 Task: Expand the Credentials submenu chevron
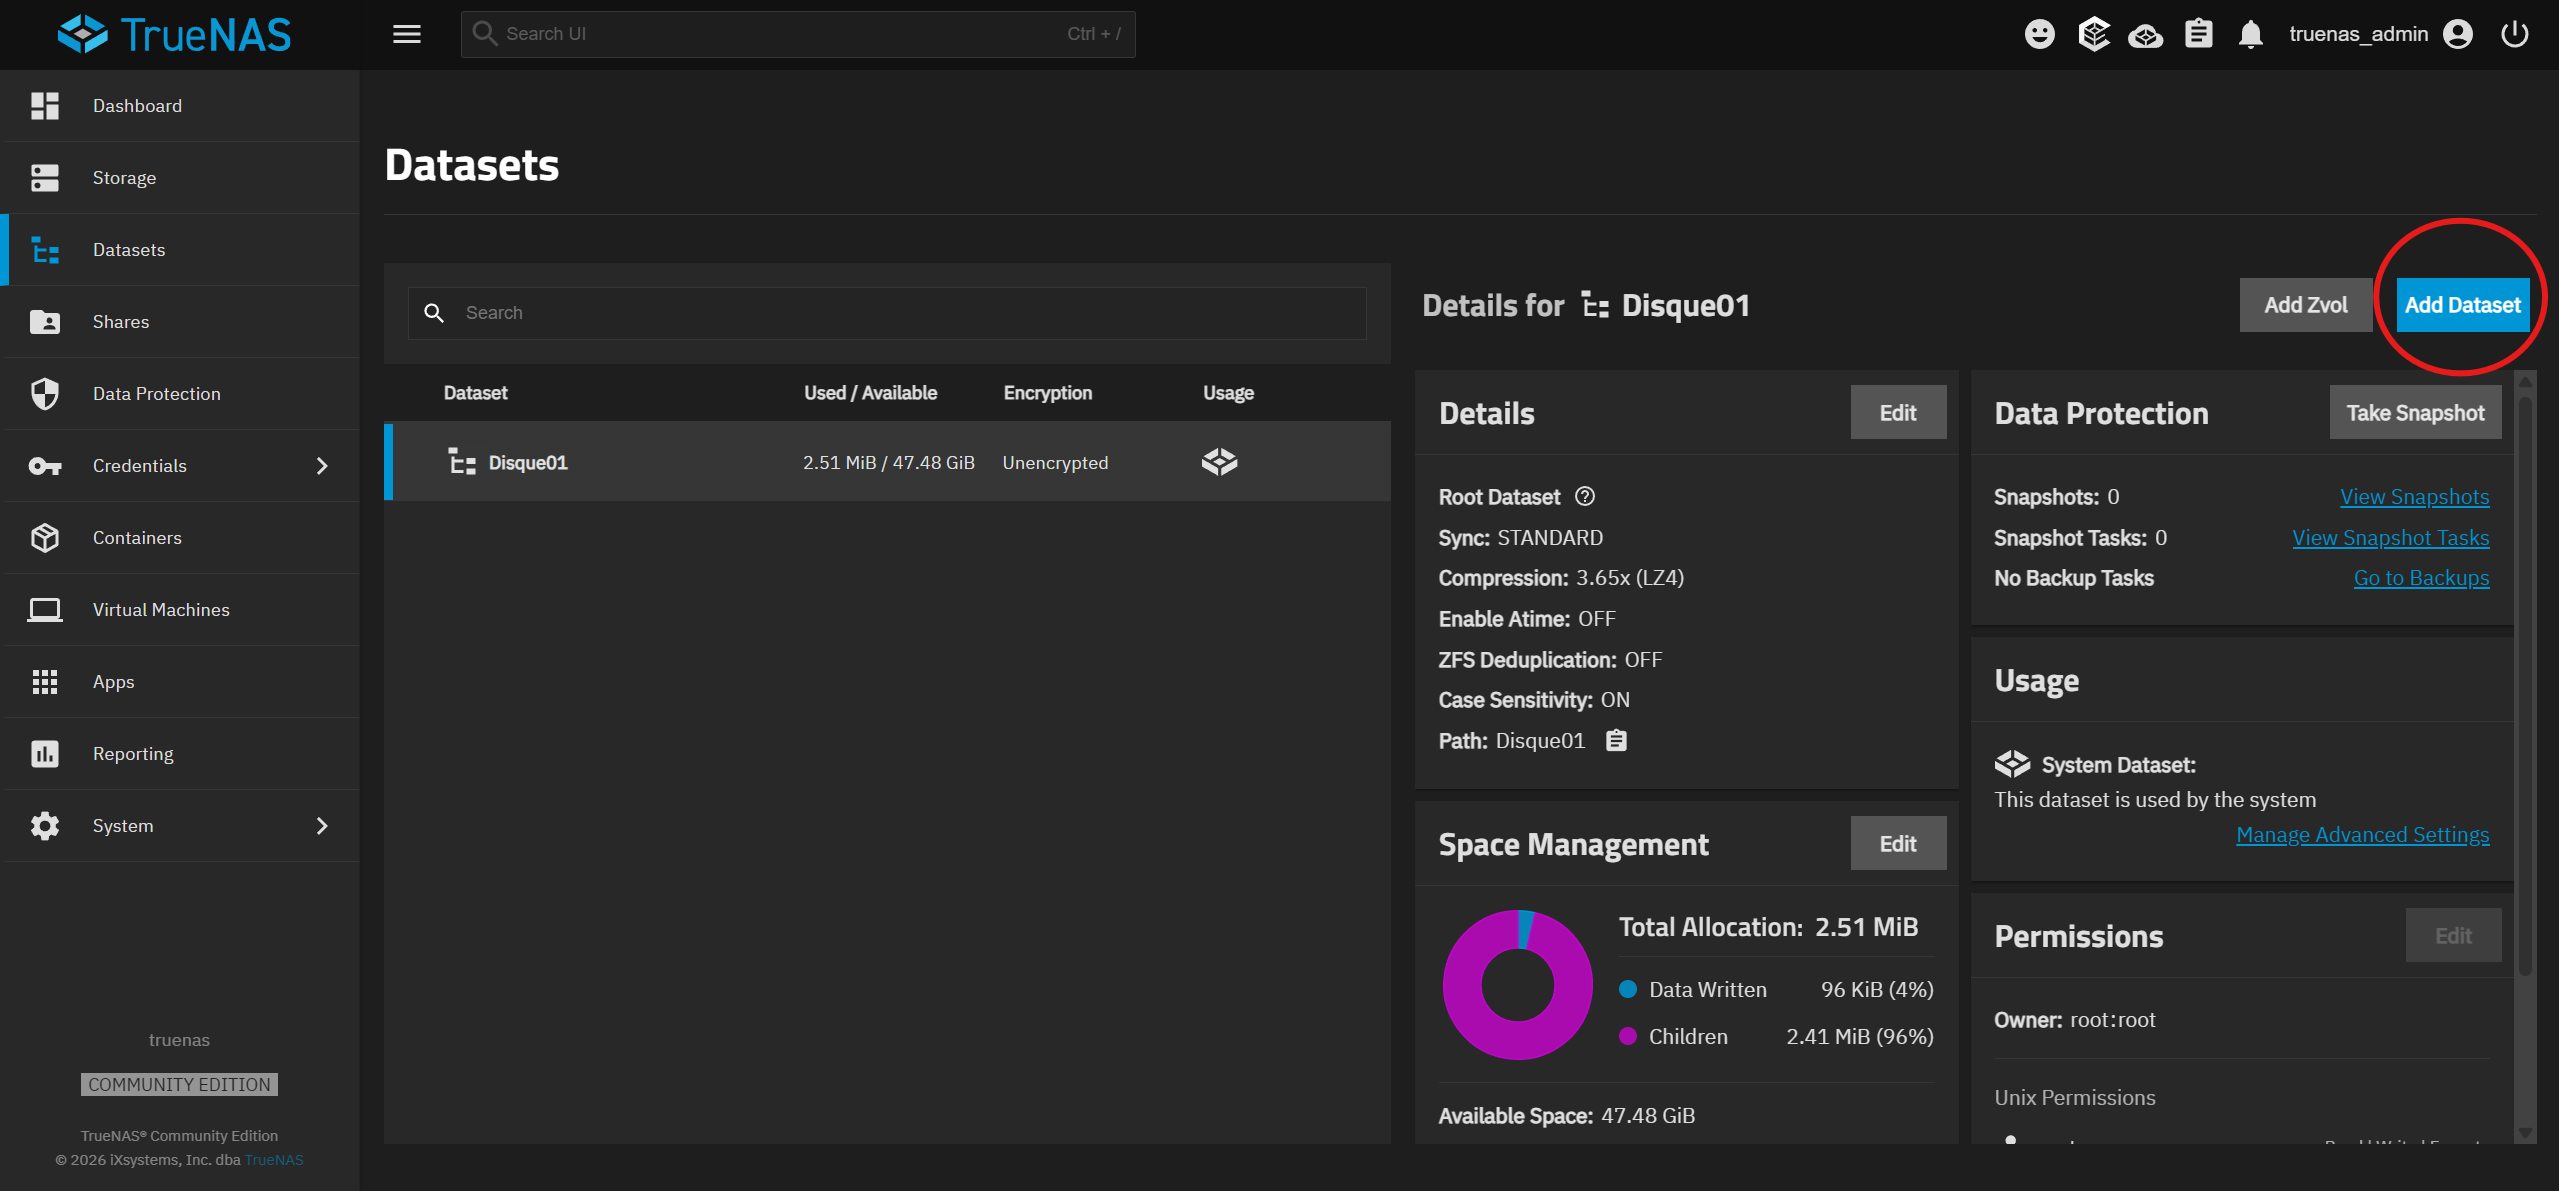click(322, 466)
